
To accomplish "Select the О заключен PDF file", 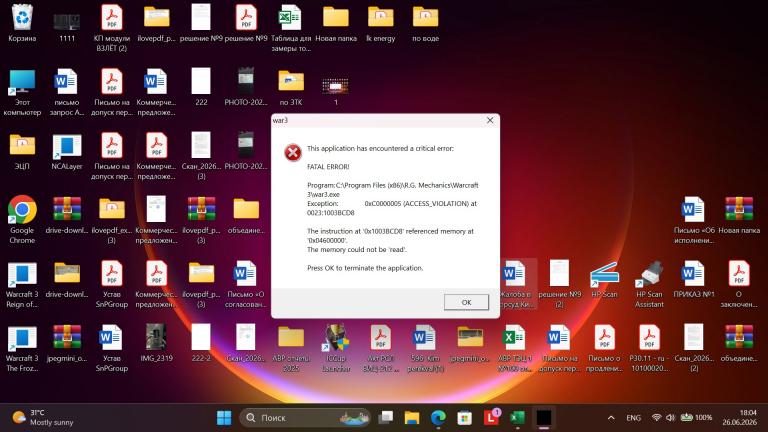I will [739, 284].
